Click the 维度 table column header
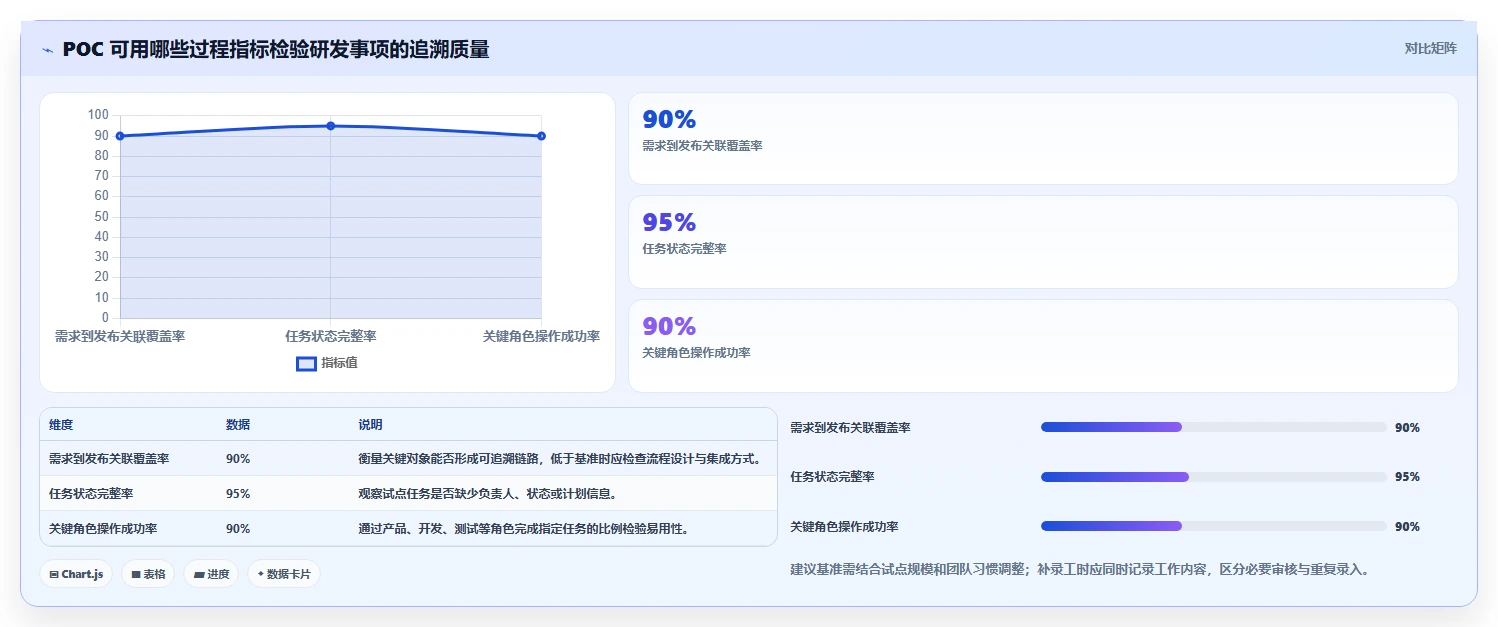 pyautogui.click(x=61, y=425)
